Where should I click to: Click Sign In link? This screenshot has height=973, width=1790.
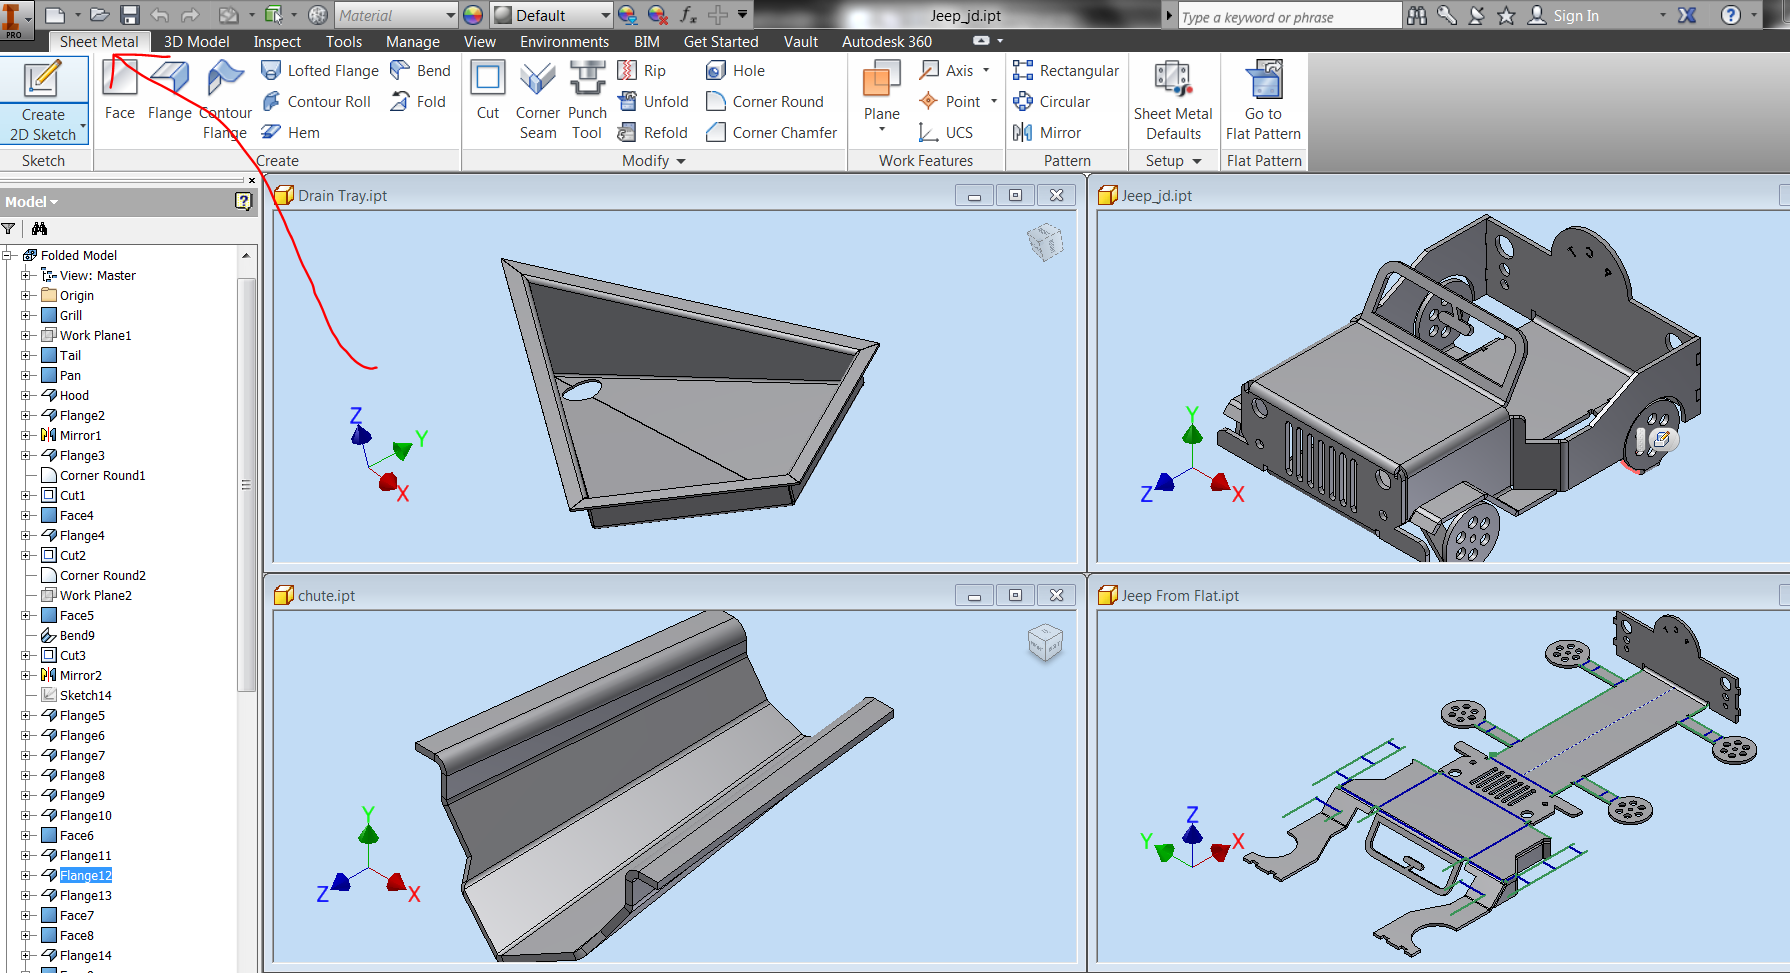(1575, 16)
